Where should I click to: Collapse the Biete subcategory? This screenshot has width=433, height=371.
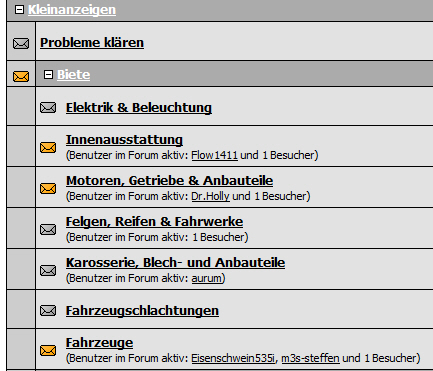(x=49, y=74)
